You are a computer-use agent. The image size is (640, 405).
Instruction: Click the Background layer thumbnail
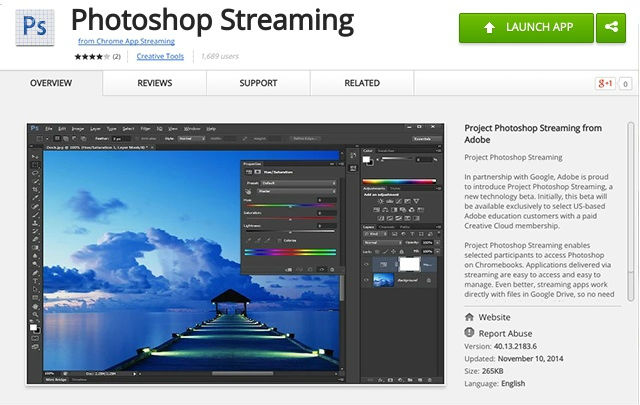point(383,280)
